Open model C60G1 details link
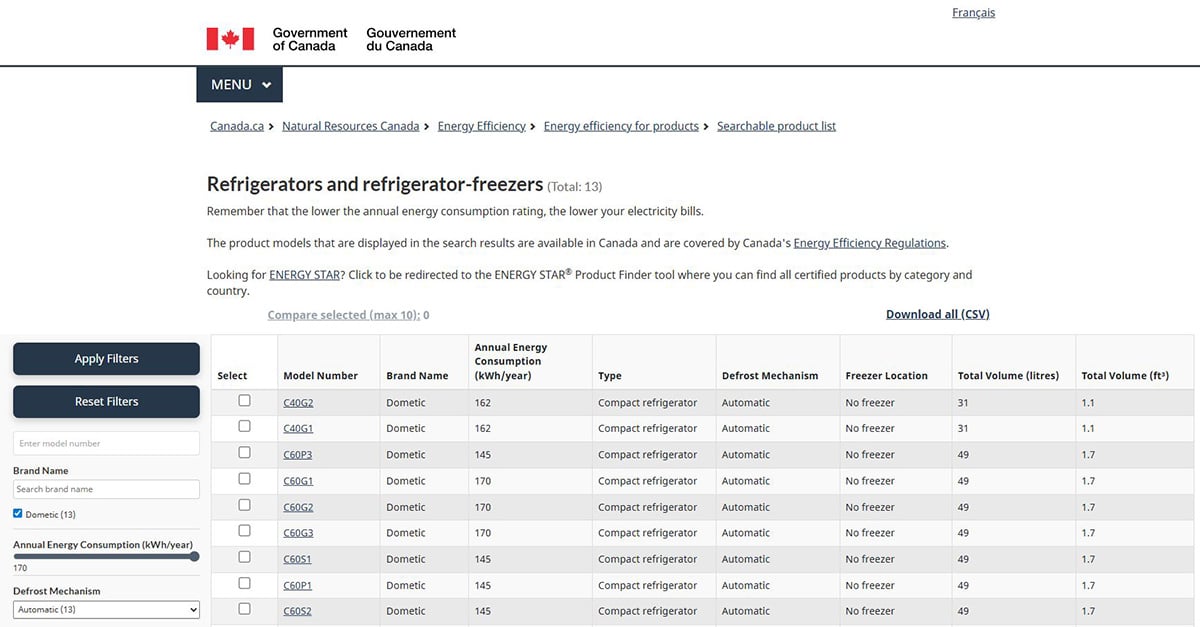The width and height of the screenshot is (1200, 627). (x=298, y=481)
